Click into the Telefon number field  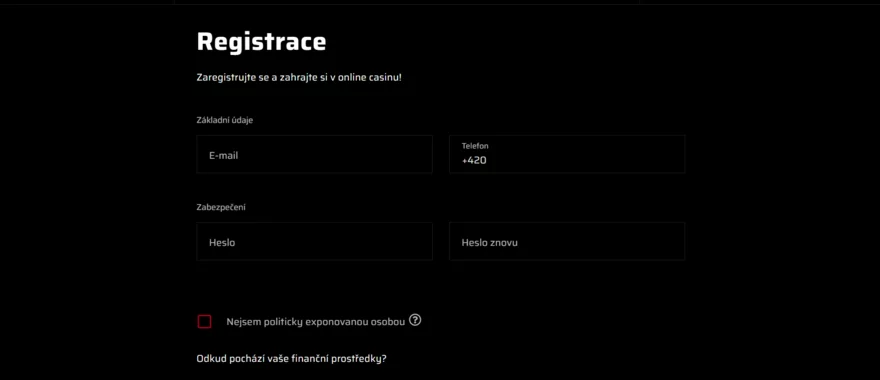567,154
